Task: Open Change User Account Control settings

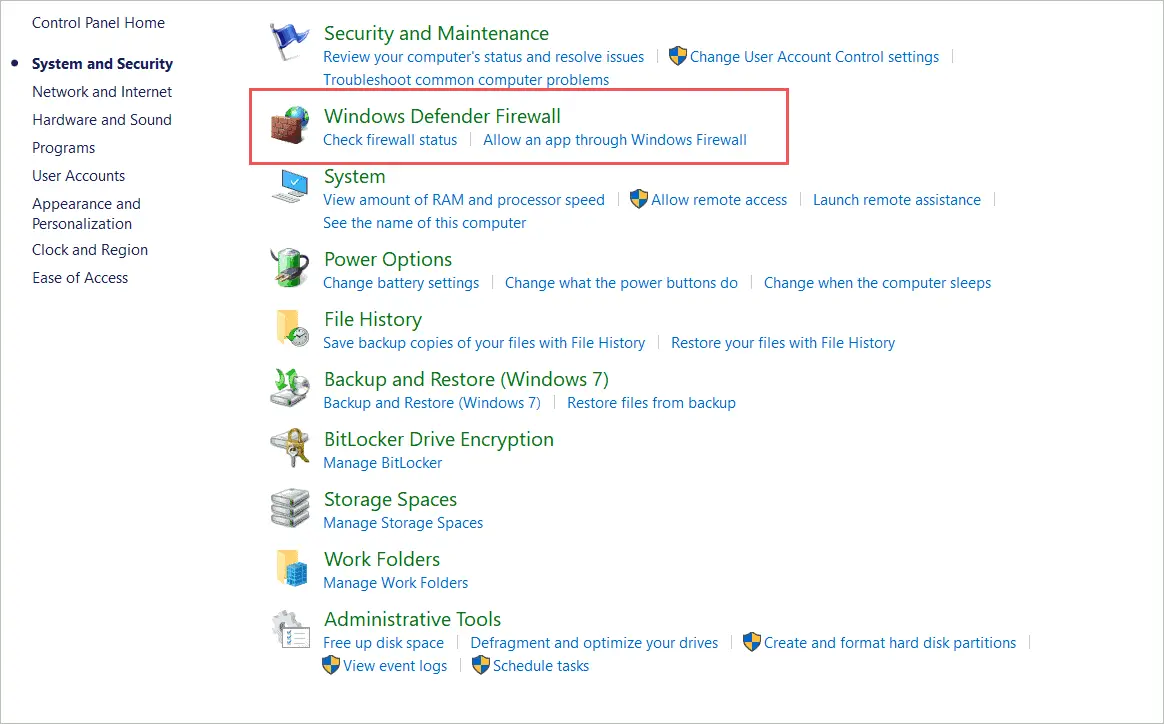Action: (x=815, y=56)
